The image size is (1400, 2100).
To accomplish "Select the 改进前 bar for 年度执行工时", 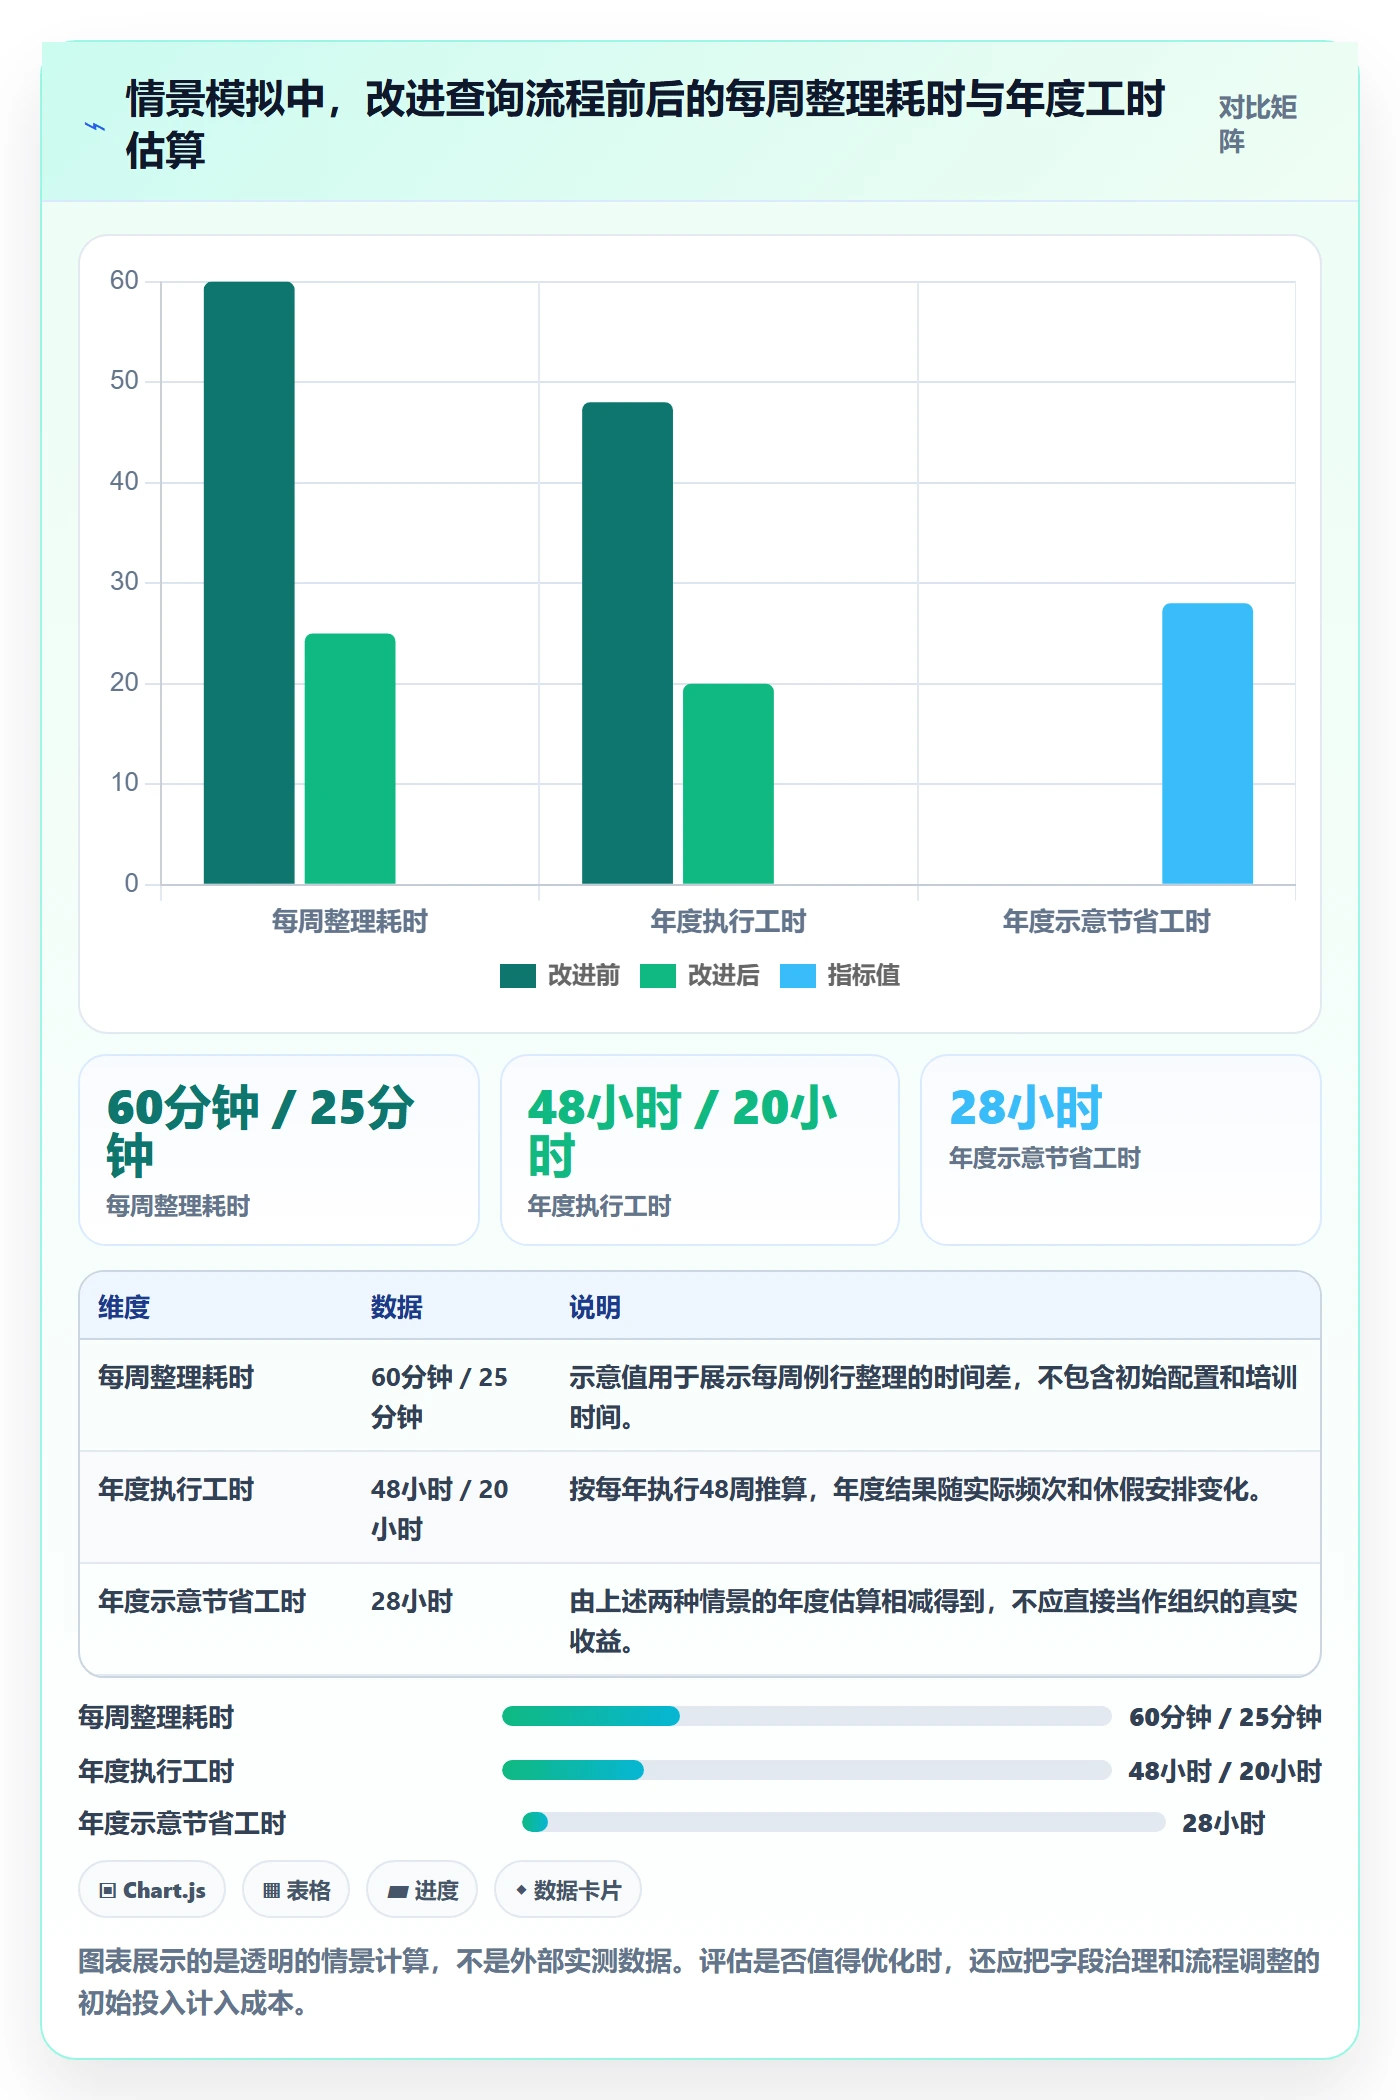I will 628,643.
